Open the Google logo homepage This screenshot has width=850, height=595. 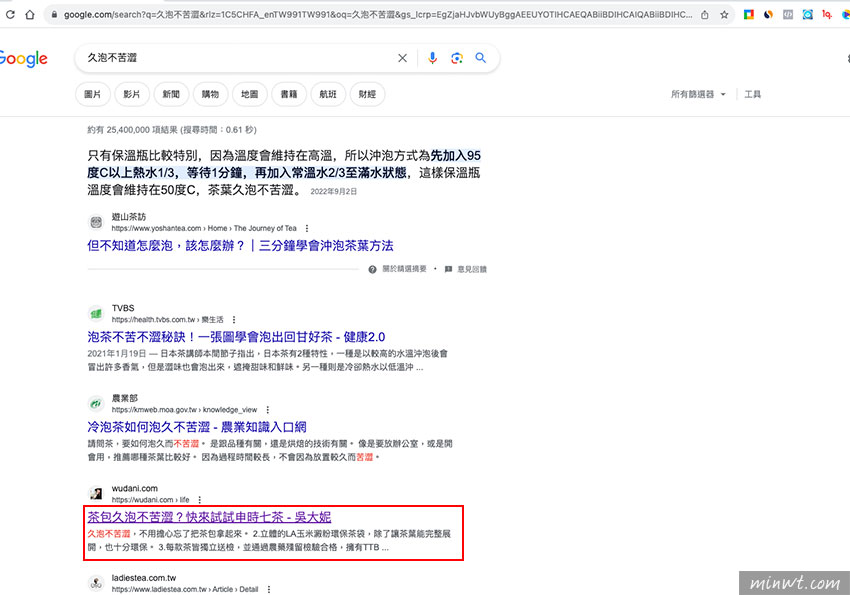click(23, 59)
